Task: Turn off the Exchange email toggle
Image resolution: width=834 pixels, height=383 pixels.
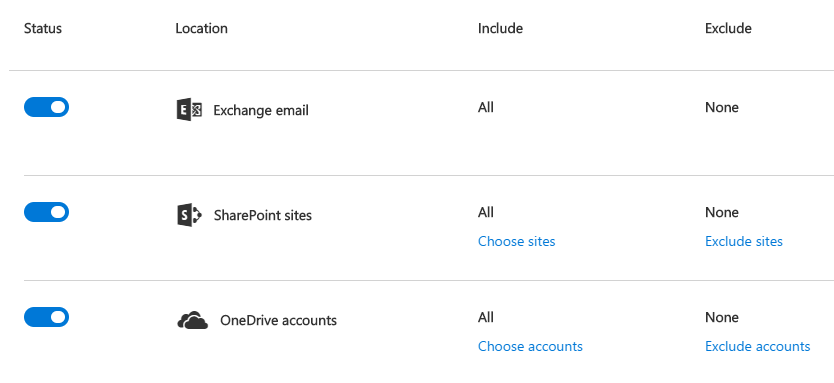Action: [46, 107]
